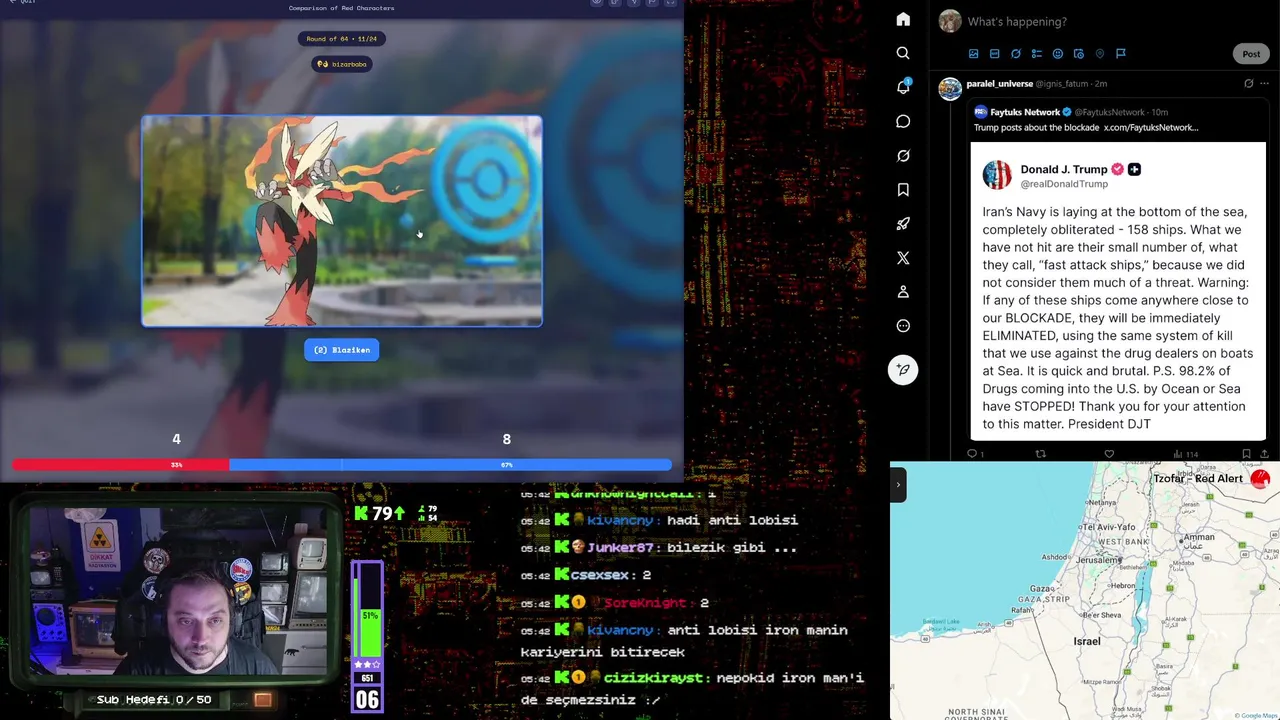The height and width of the screenshot is (720, 1280).
Task: Insert an emoji in the post
Action: [1057, 54]
